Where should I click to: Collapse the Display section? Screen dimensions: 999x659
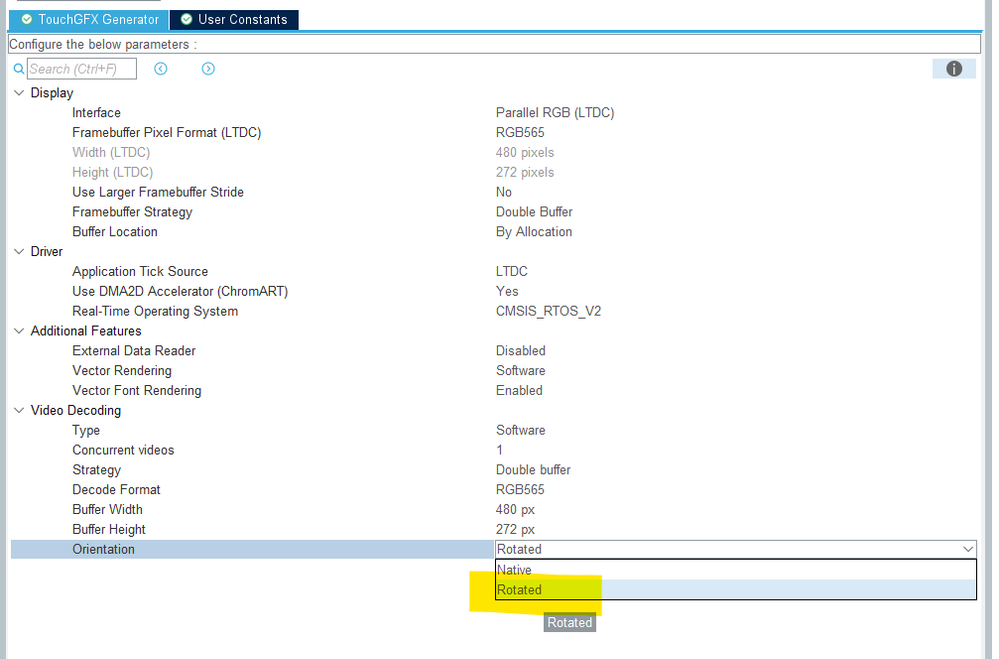(x=19, y=93)
